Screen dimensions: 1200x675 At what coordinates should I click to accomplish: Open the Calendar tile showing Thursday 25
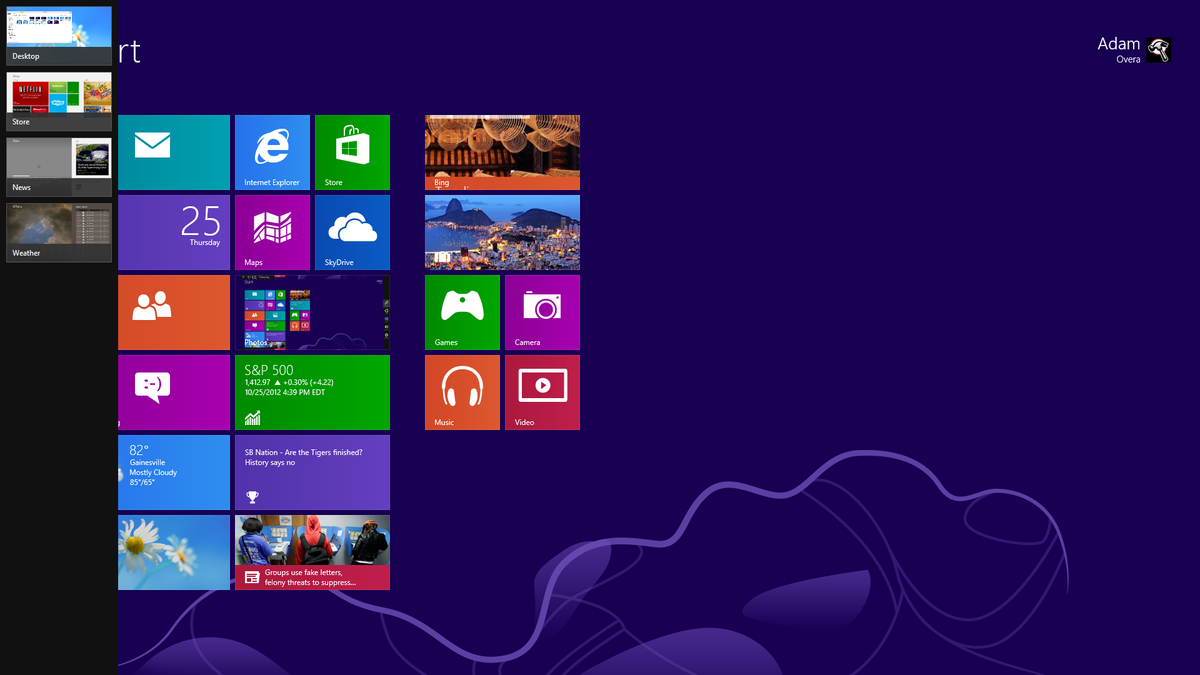click(x=173, y=232)
